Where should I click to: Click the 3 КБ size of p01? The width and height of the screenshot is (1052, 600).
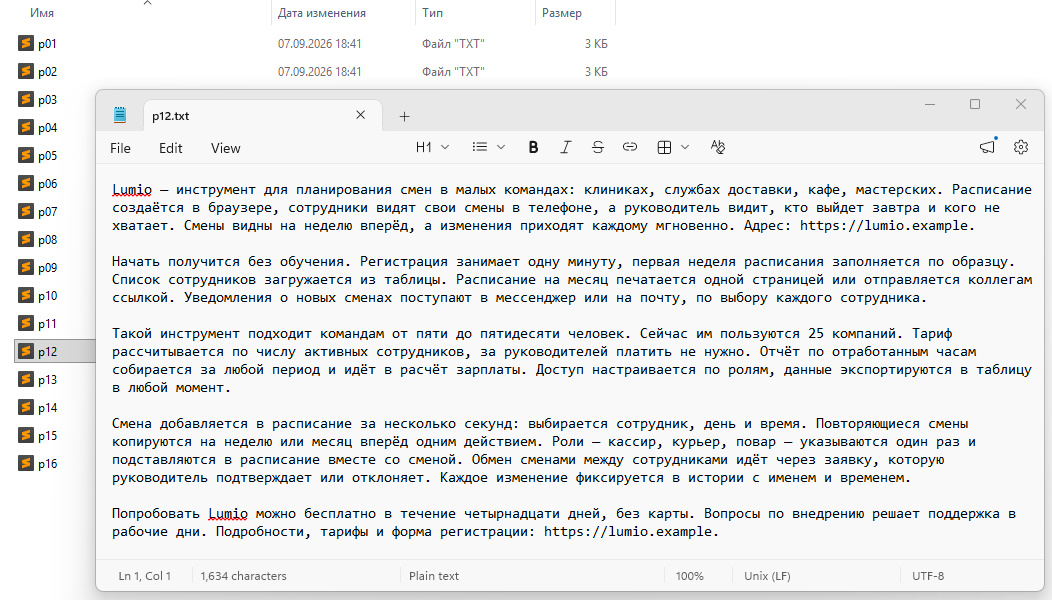click(x=596, y=44)
